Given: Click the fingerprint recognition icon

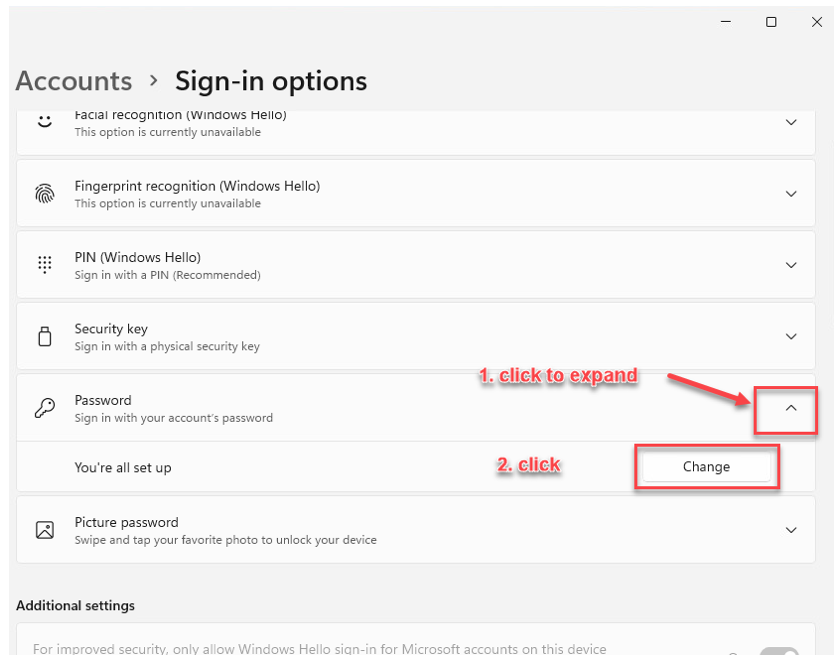Looking at the screenshot, I should point(45,194).
